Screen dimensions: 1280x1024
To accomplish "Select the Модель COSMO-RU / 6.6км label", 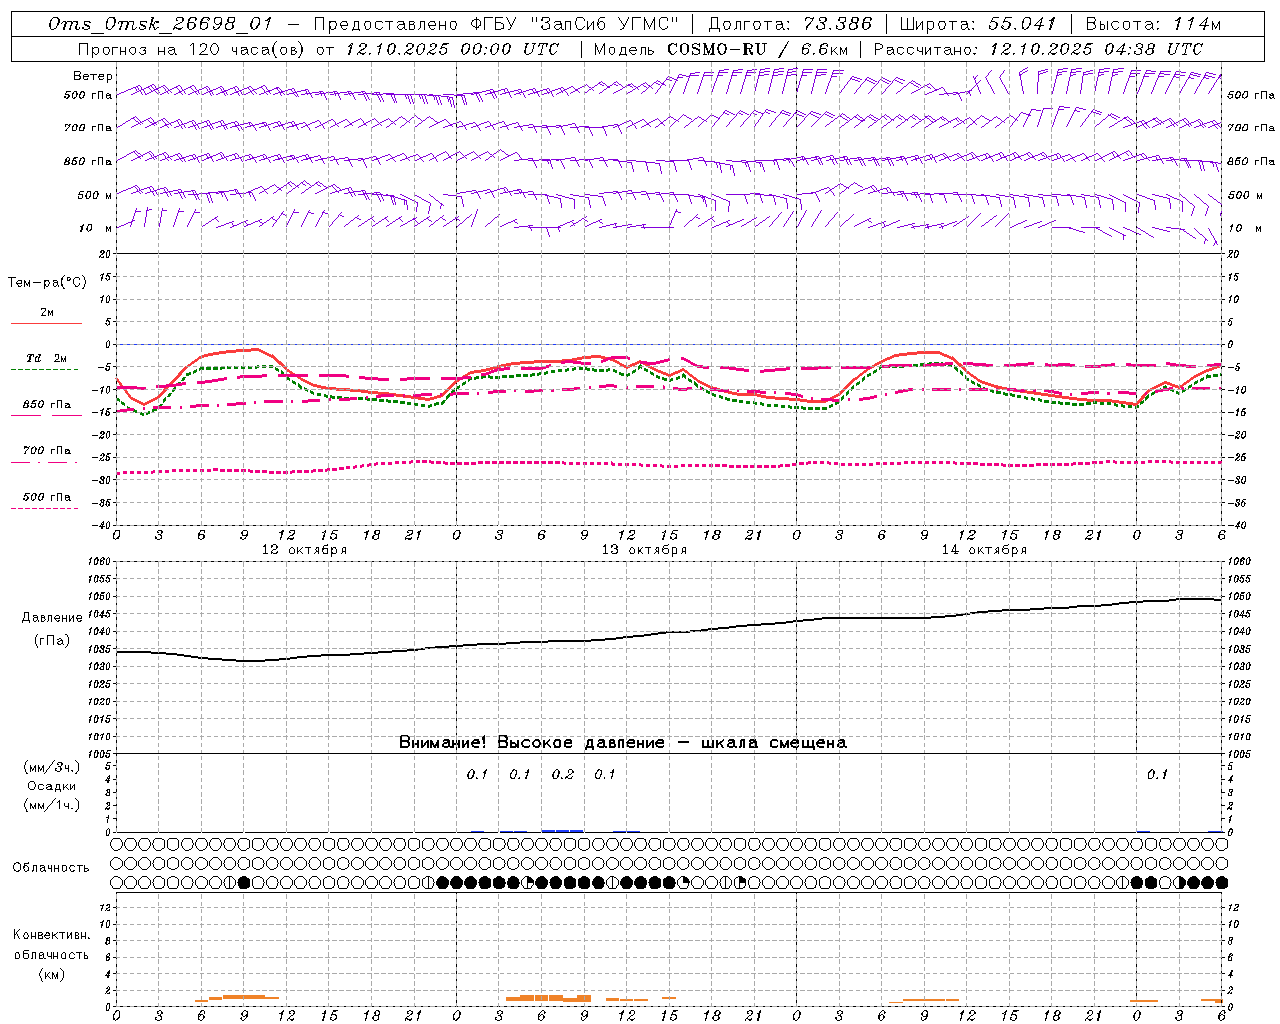I will pos(721,49).
